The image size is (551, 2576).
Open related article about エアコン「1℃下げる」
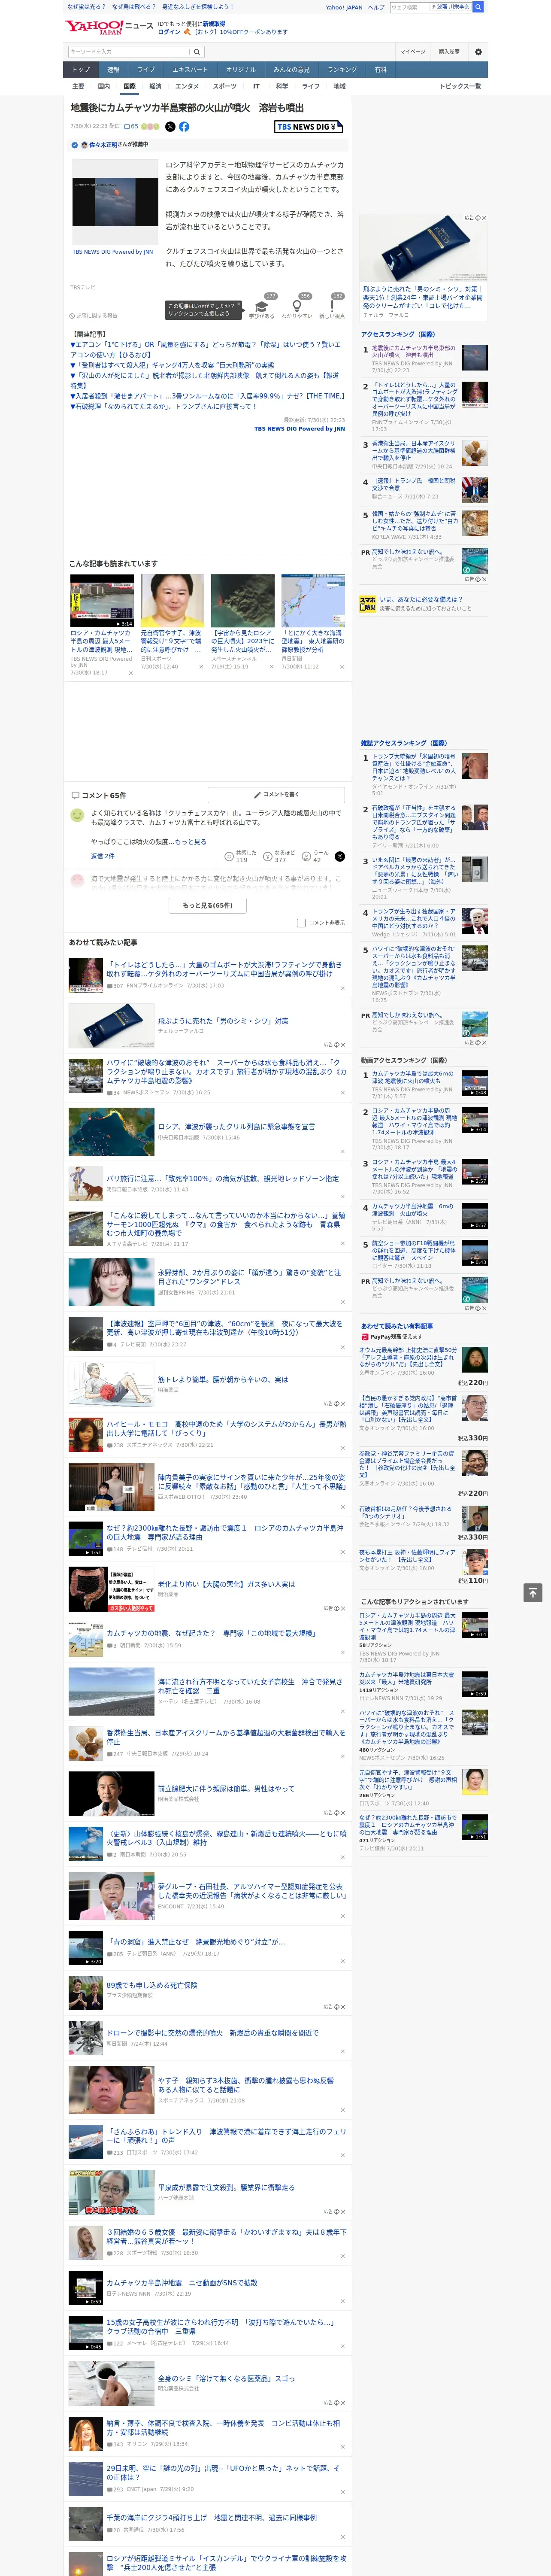(x=205, y=349)
